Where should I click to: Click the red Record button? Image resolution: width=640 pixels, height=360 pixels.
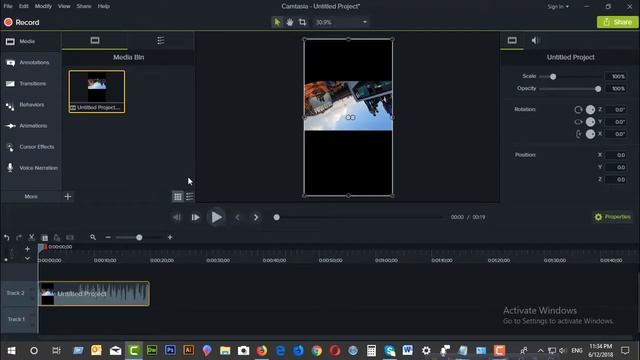pos(22,22)
